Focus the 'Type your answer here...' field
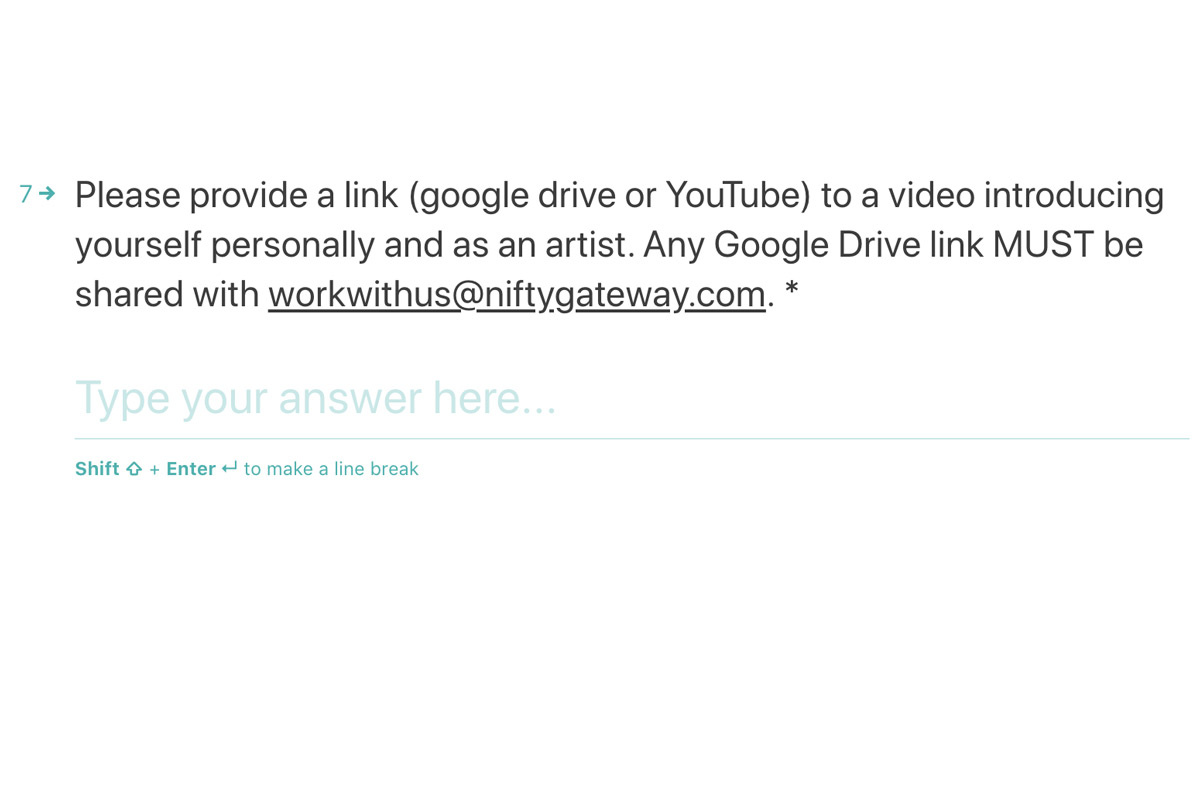Image resolution: width=1200 pixels, height=800 pixels. pos(632,398)
